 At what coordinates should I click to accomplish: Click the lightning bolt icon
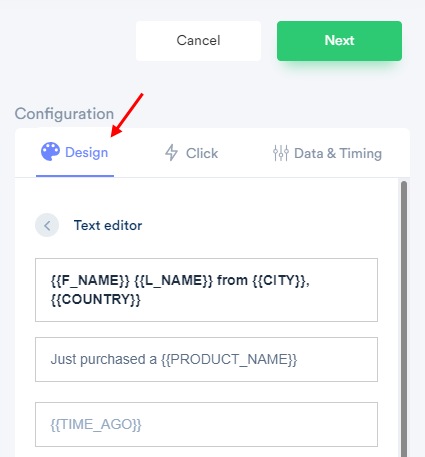click(171, 153)
